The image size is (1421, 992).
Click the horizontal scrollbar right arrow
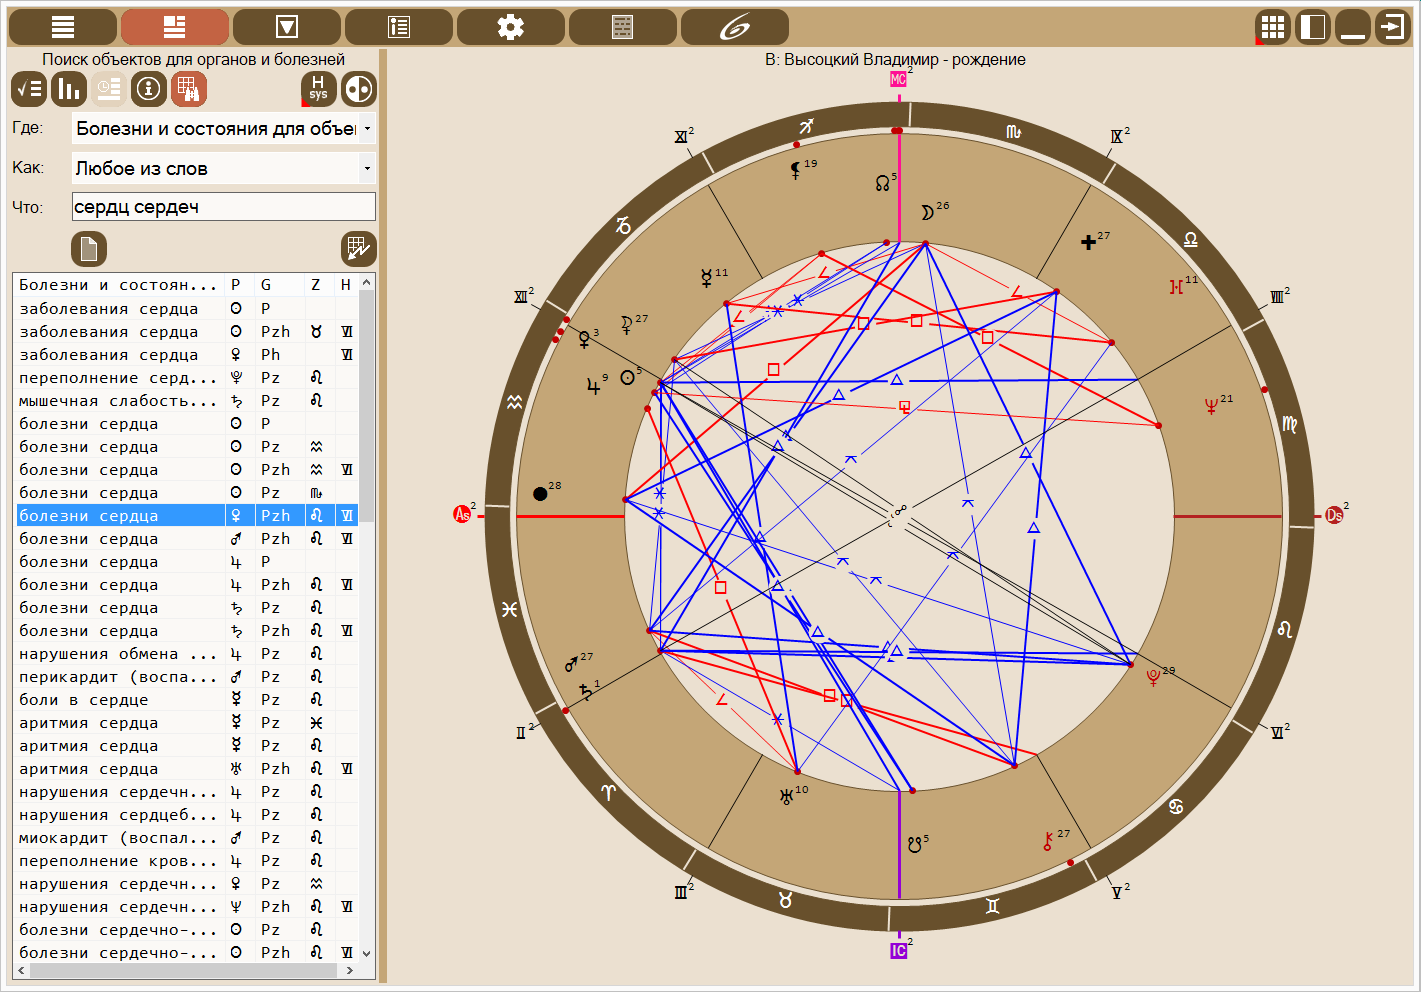click(349, 970)
